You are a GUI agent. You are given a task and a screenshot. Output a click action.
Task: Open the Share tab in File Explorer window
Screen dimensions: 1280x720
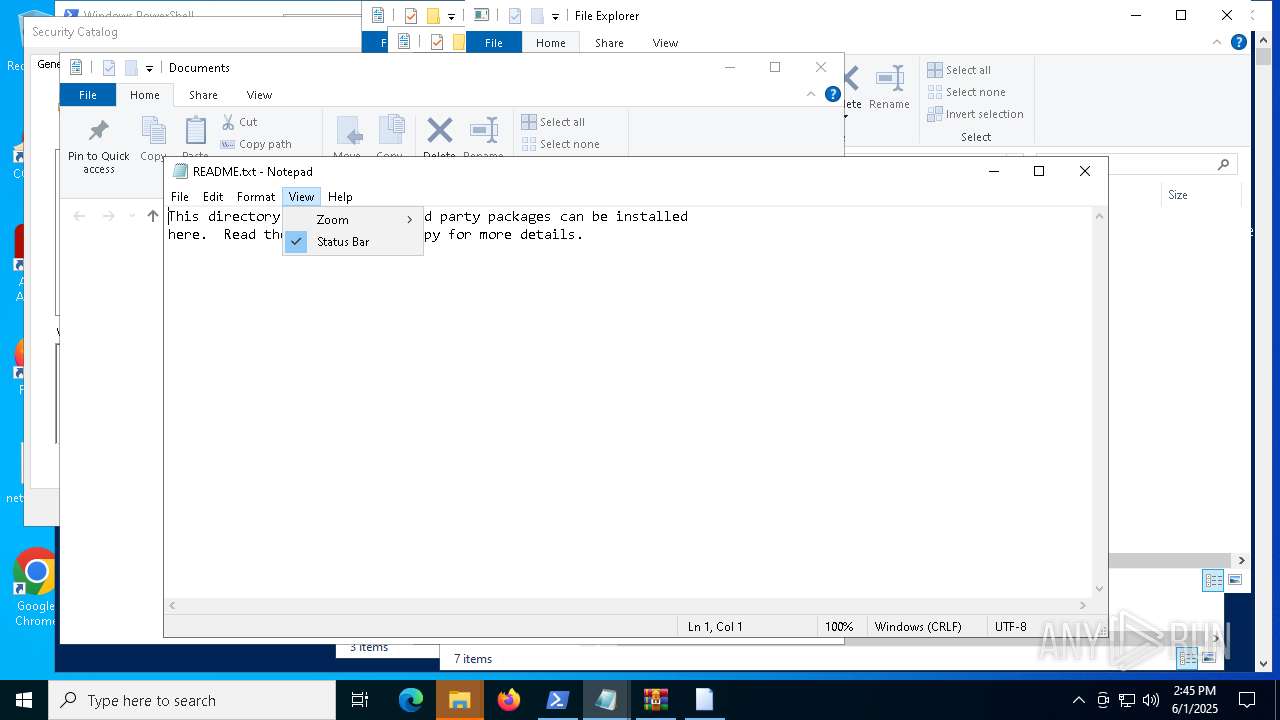[x=609, y=43]
